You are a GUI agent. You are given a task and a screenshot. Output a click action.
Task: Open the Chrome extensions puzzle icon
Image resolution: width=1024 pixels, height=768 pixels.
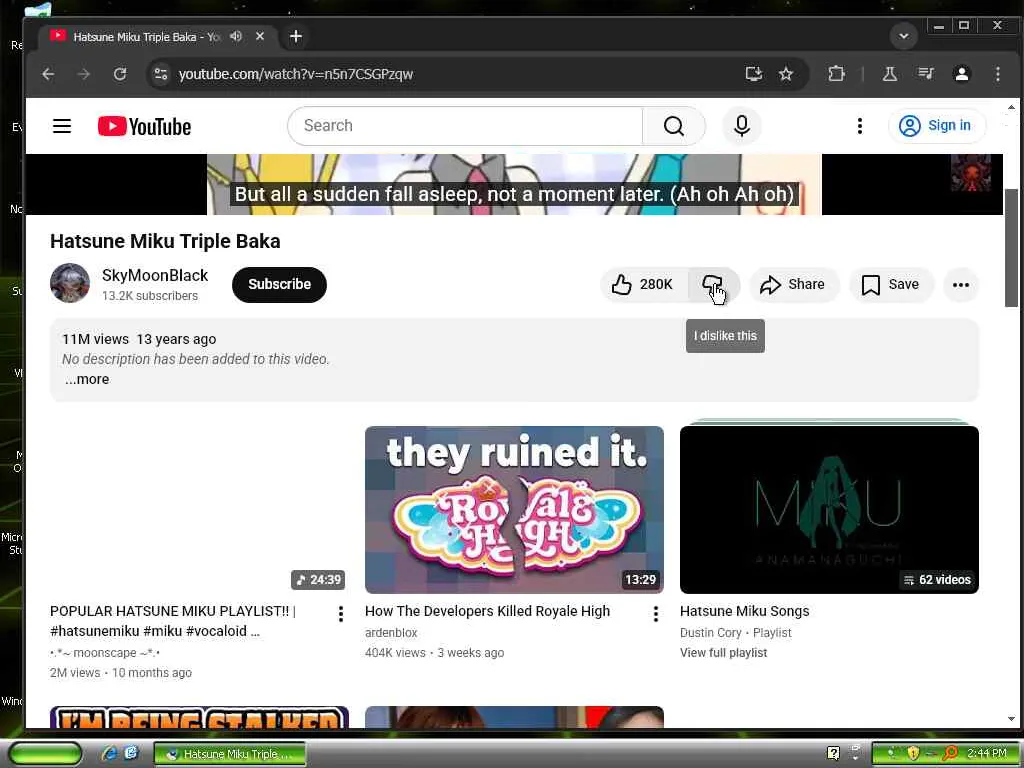pos(836,74)
